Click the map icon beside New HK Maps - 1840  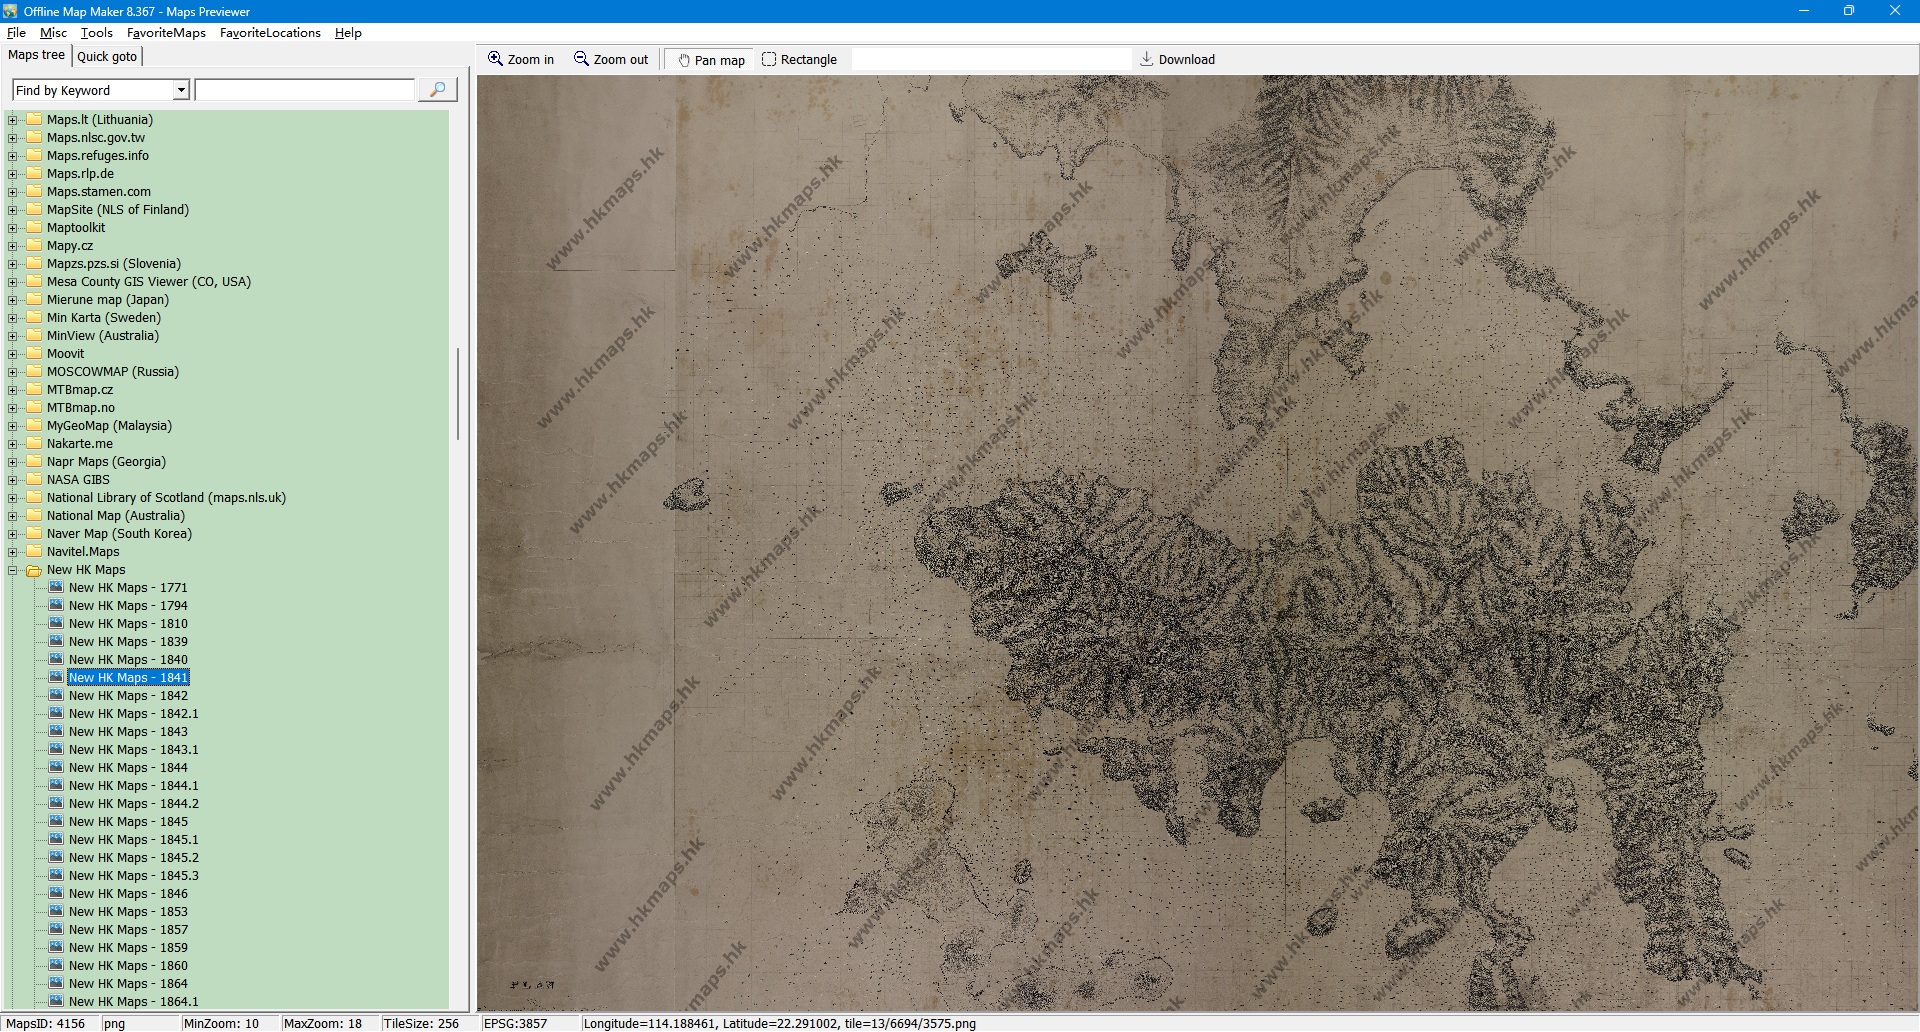pos(56,659)
